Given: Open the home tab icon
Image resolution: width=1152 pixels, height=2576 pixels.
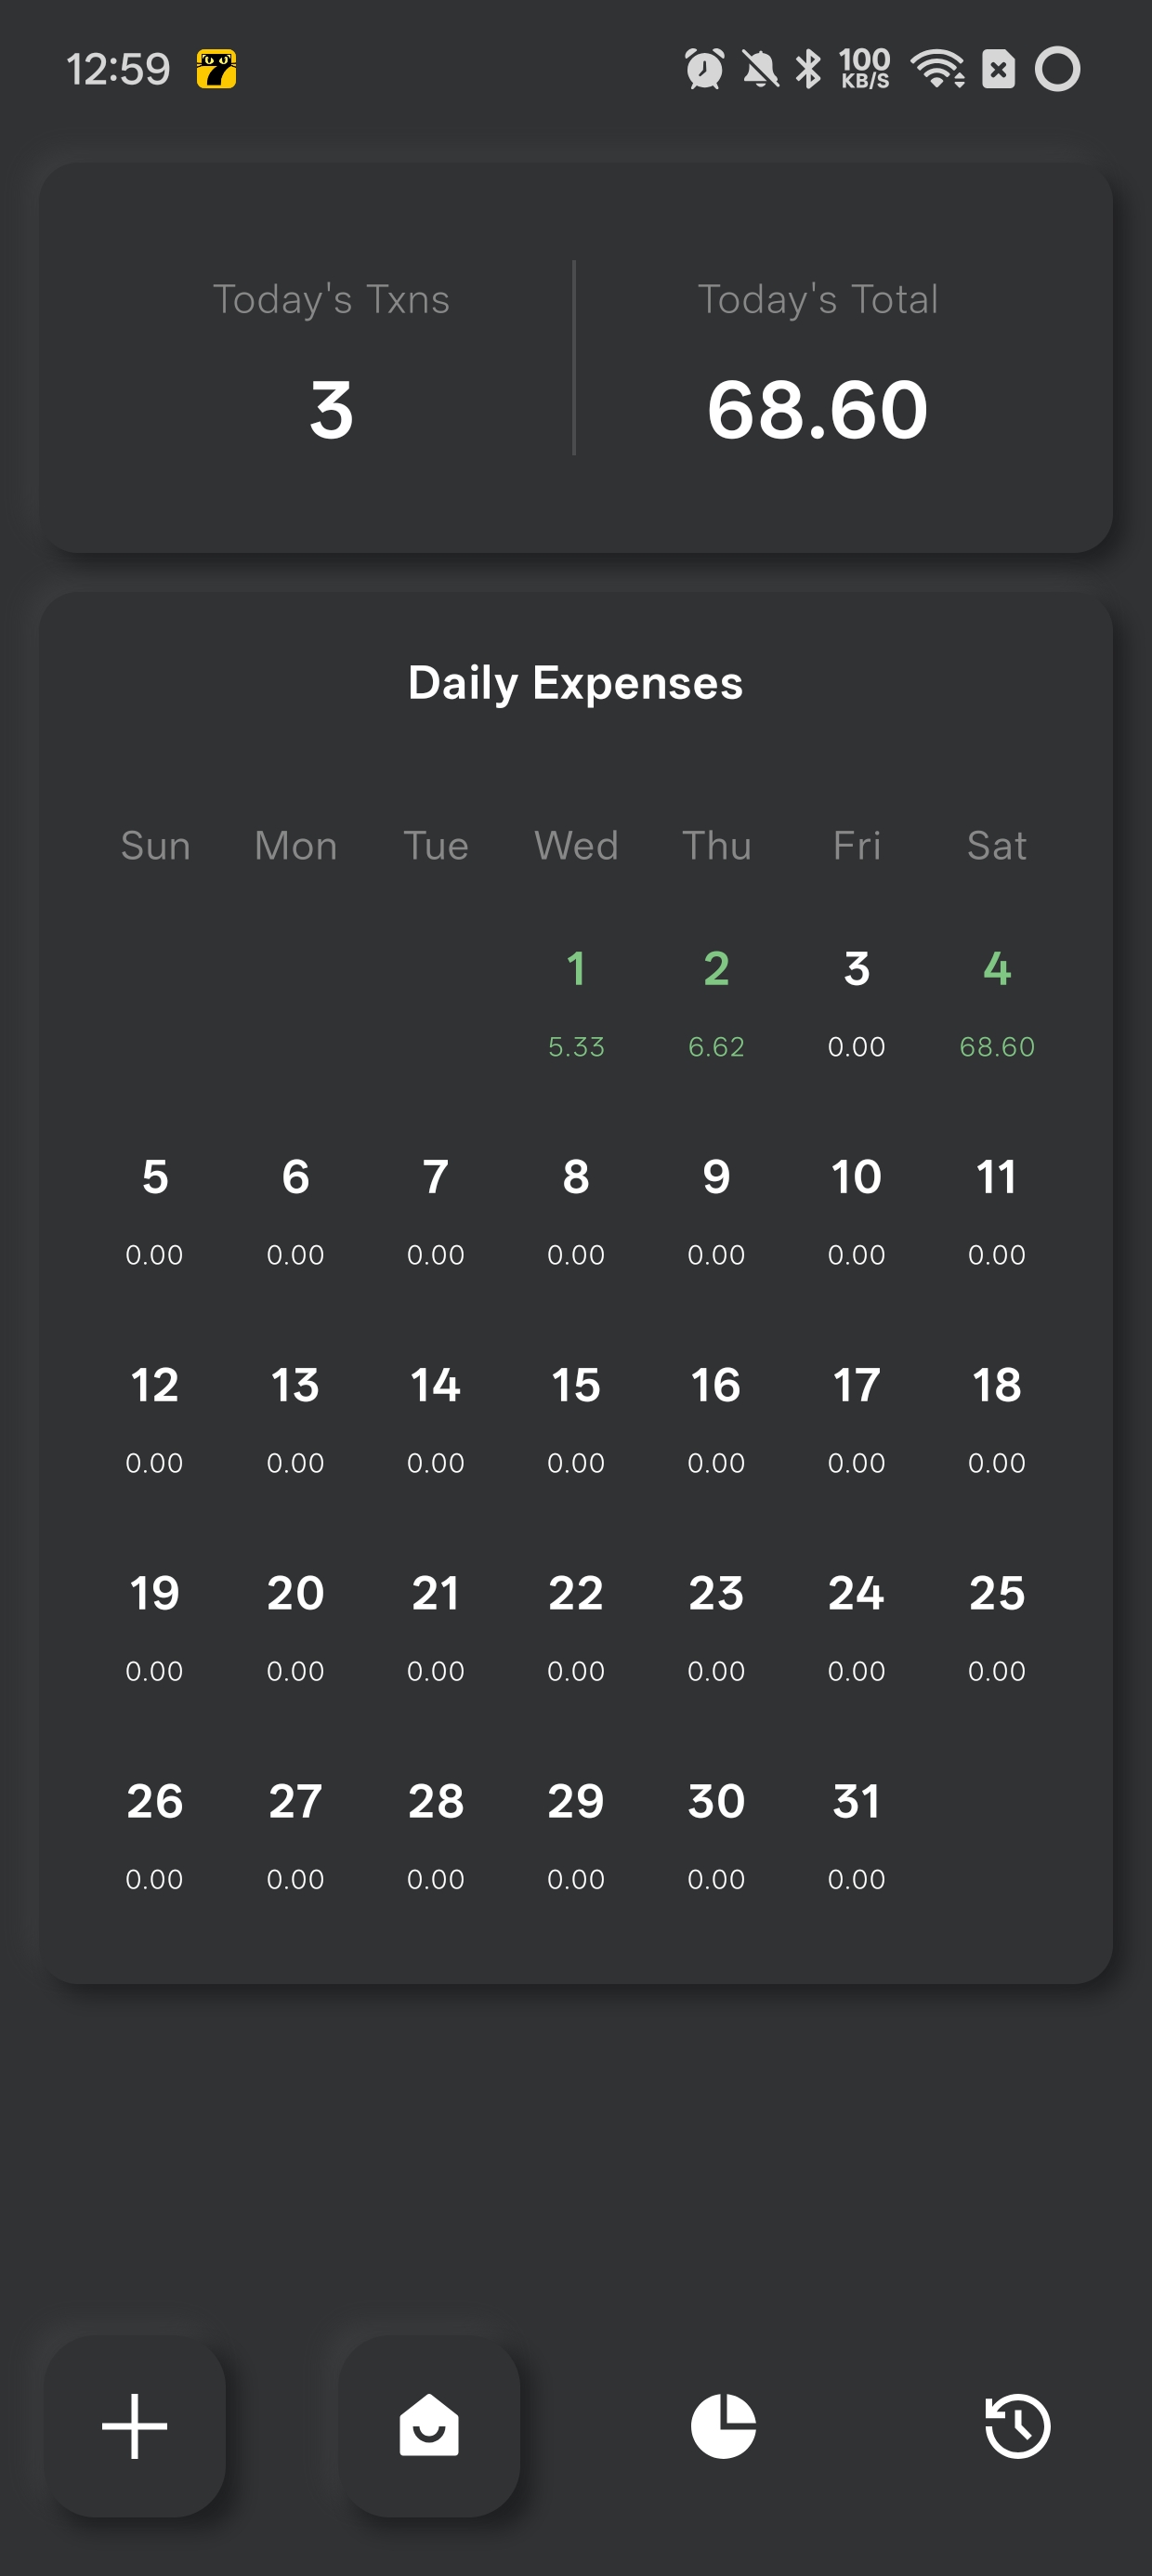Looking at the screenshot, I should (x=429, y=2425).
